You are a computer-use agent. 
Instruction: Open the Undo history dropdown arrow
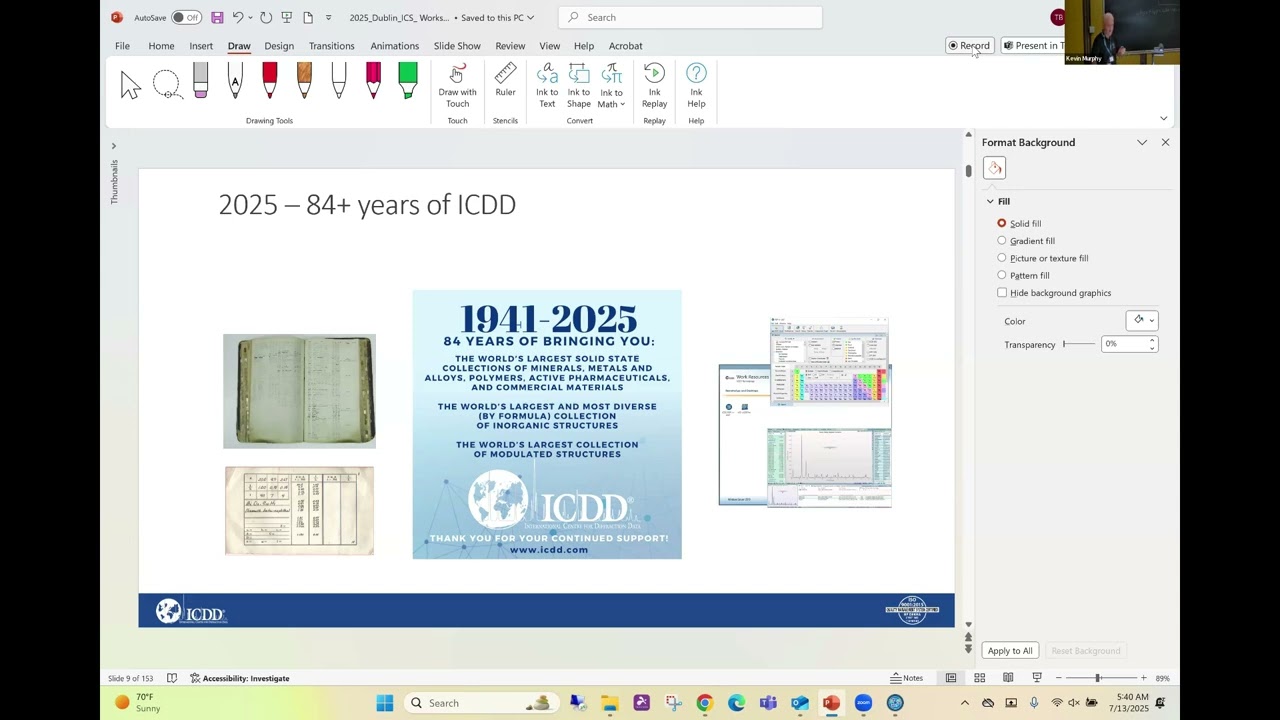click(250, 17)
